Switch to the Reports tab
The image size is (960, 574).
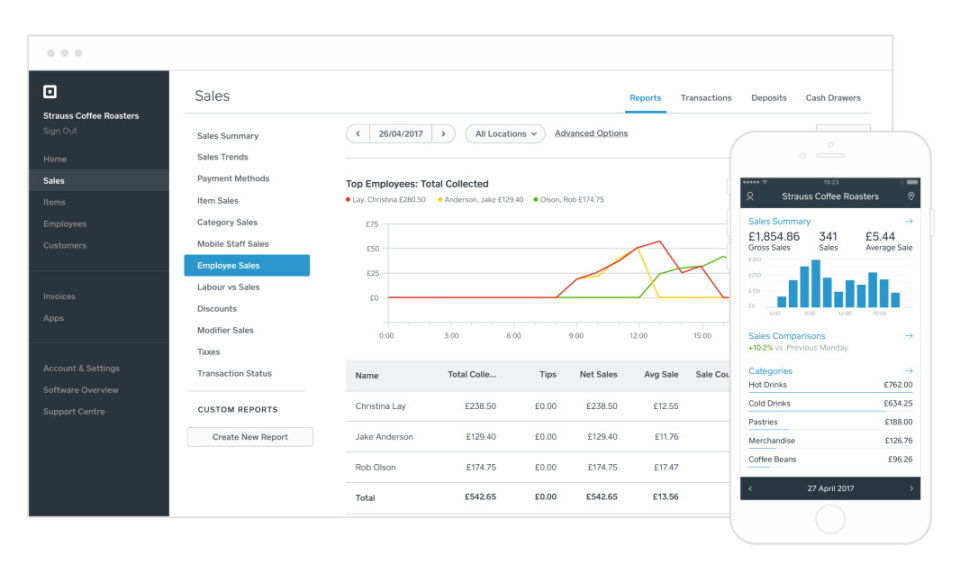[645, 98]
